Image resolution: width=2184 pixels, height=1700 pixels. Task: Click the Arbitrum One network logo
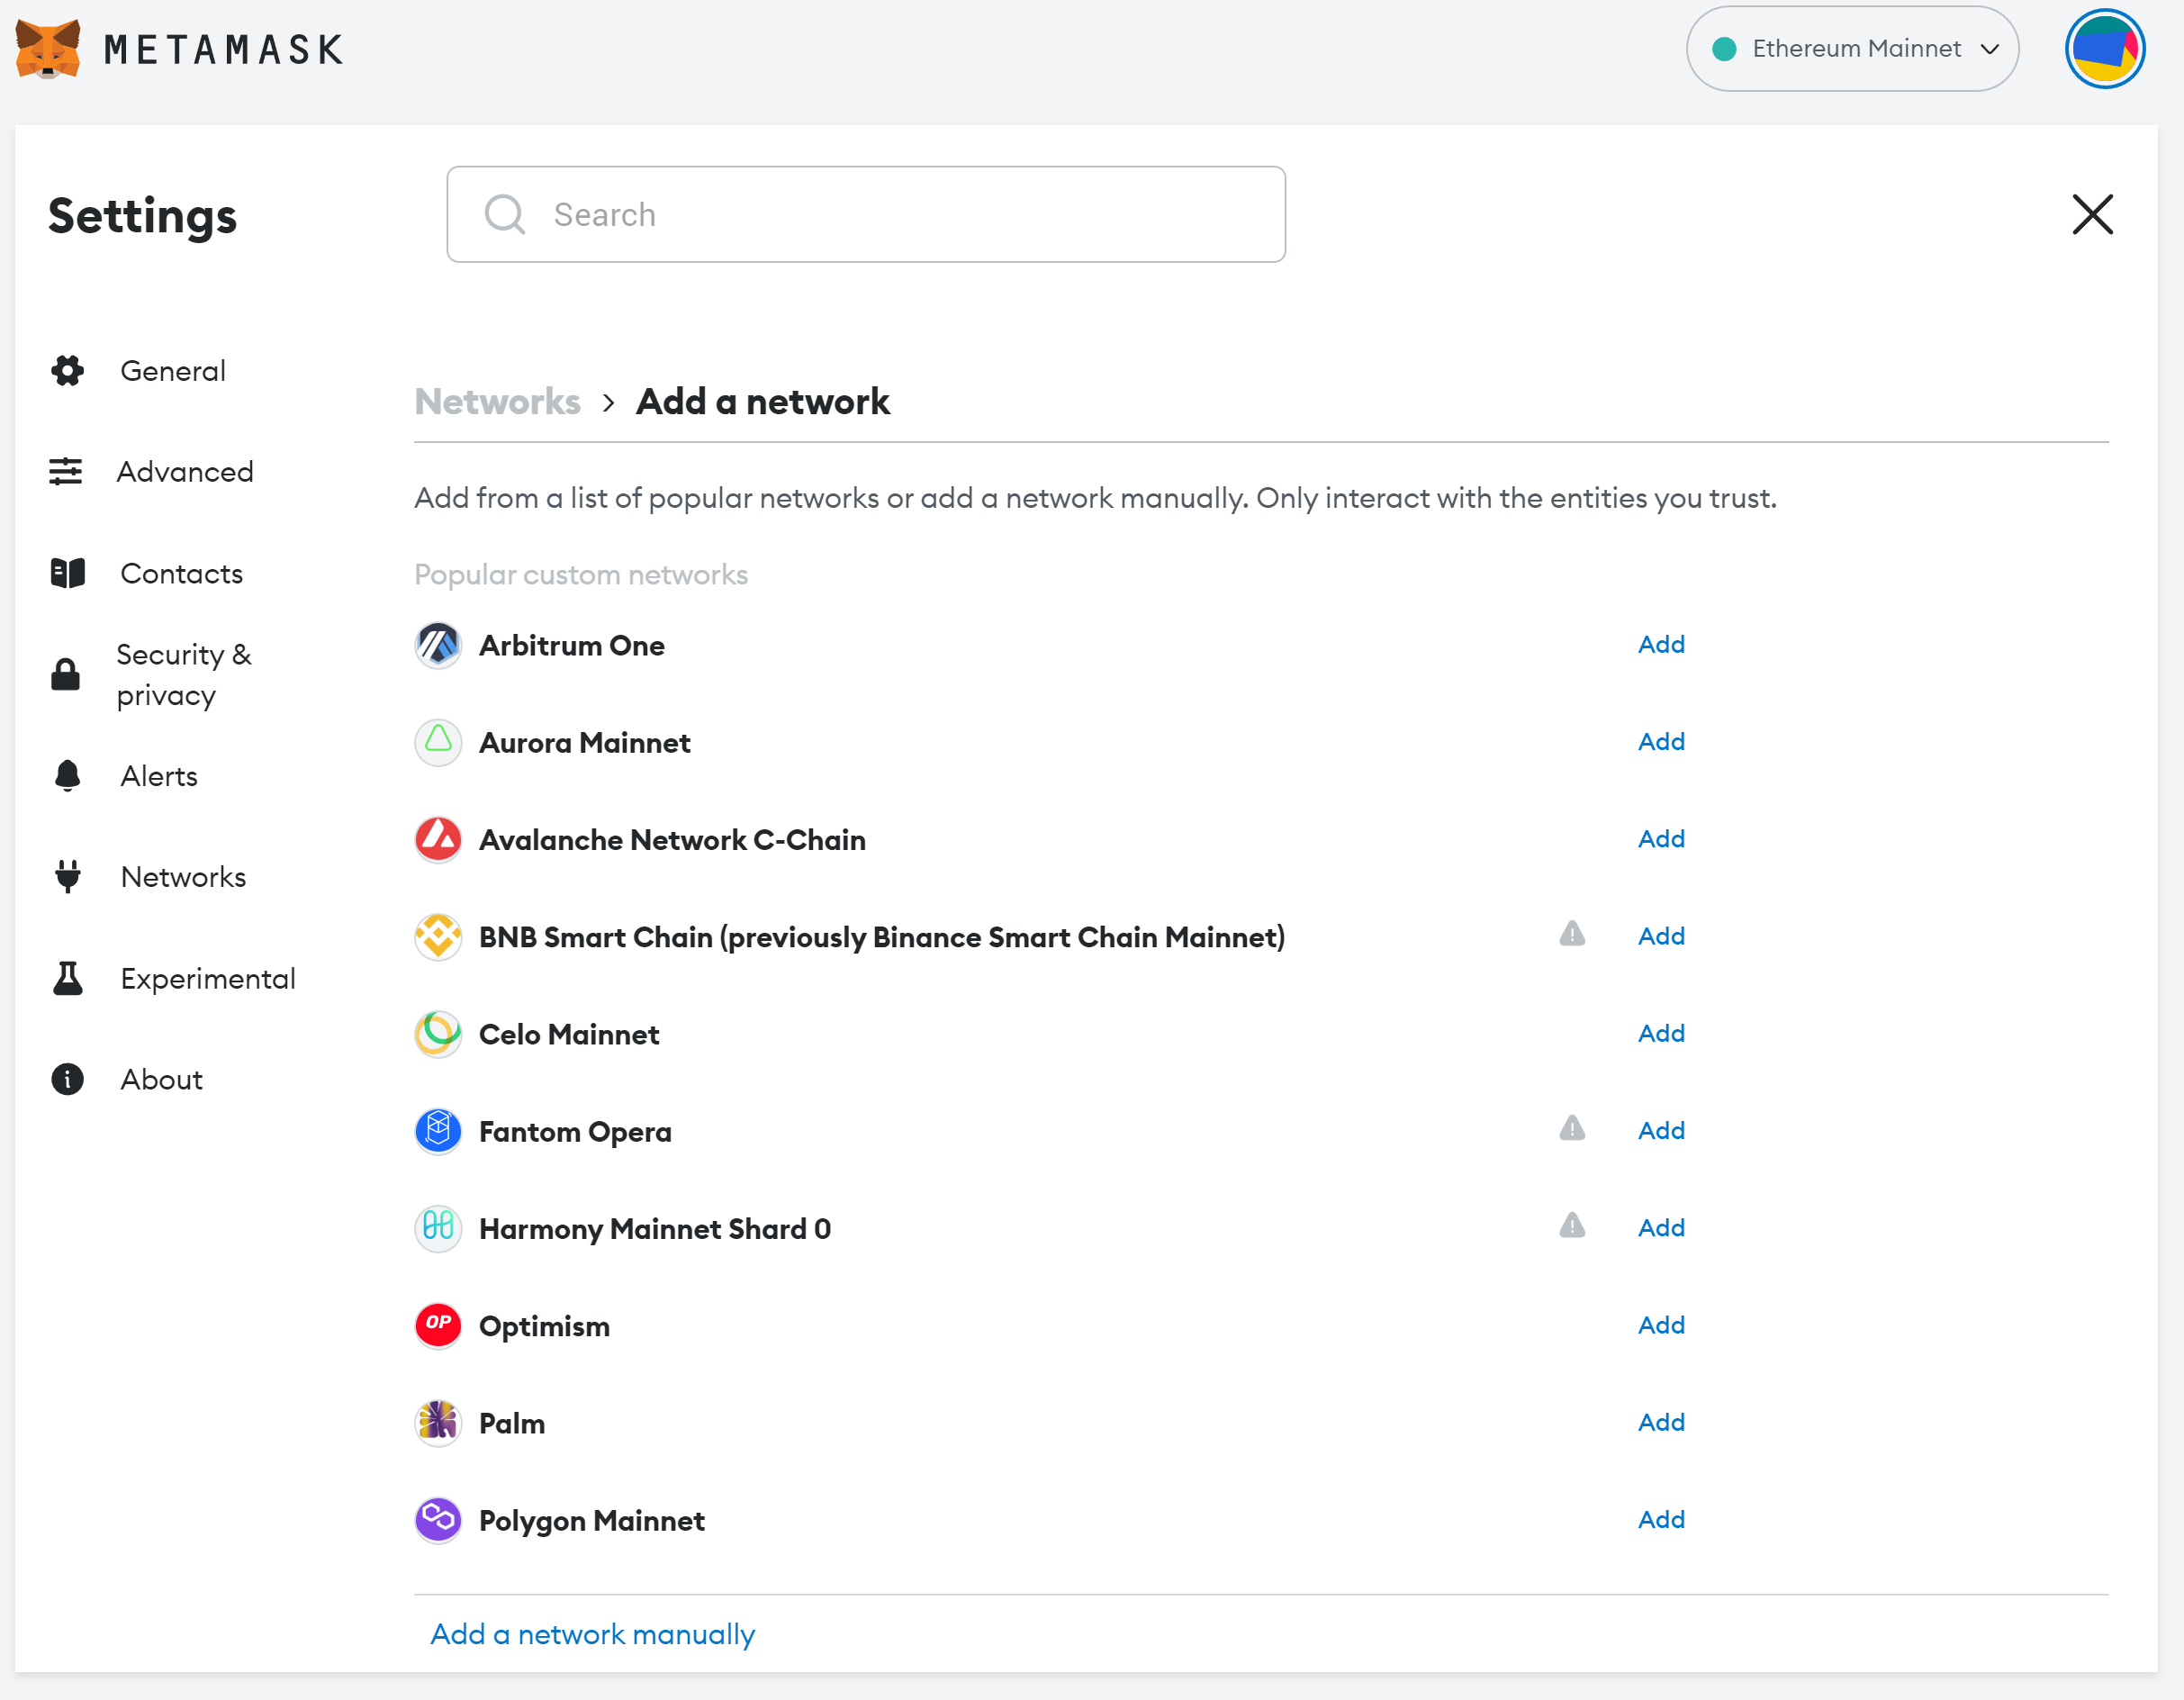pyautogui.click(x=438, y=645)
